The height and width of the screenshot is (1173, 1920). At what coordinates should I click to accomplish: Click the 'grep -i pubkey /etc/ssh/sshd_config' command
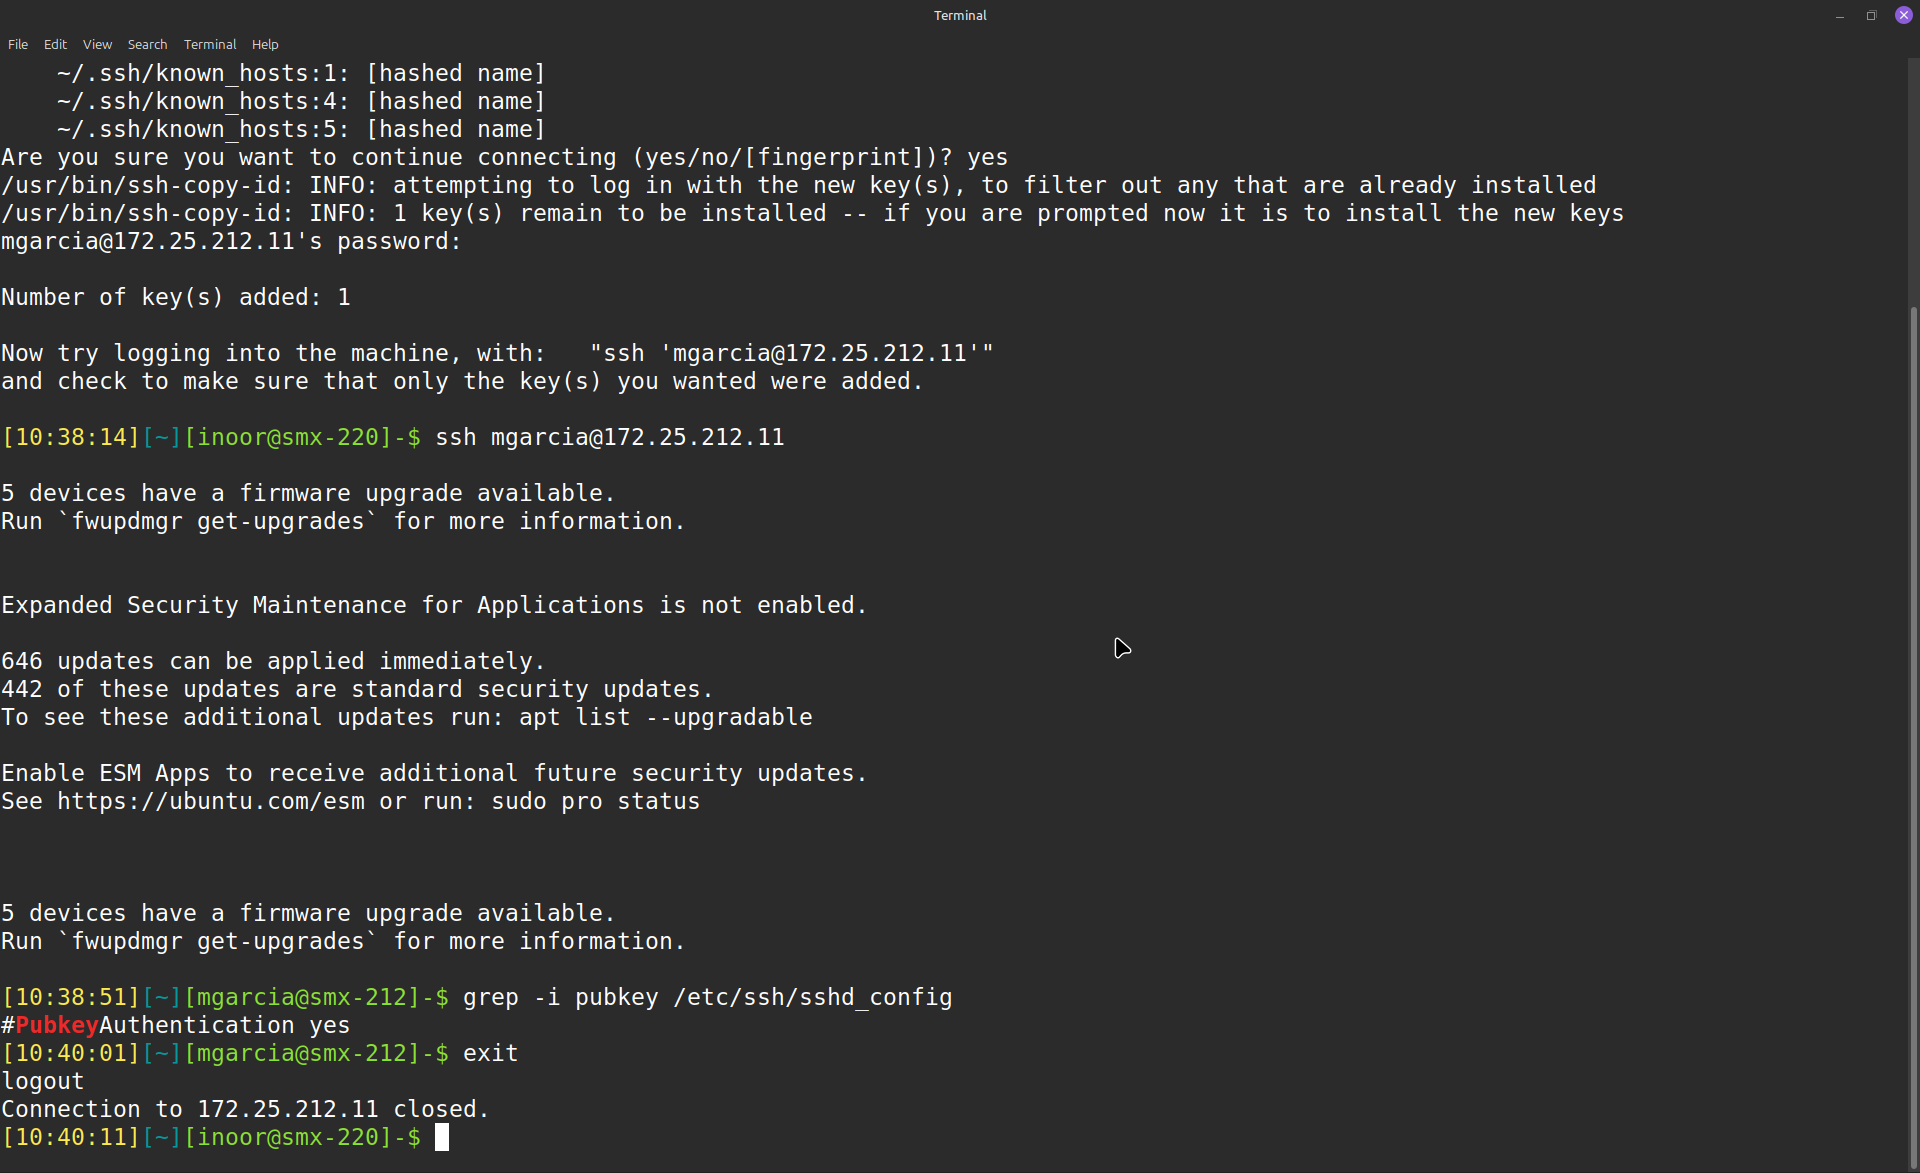708,997
